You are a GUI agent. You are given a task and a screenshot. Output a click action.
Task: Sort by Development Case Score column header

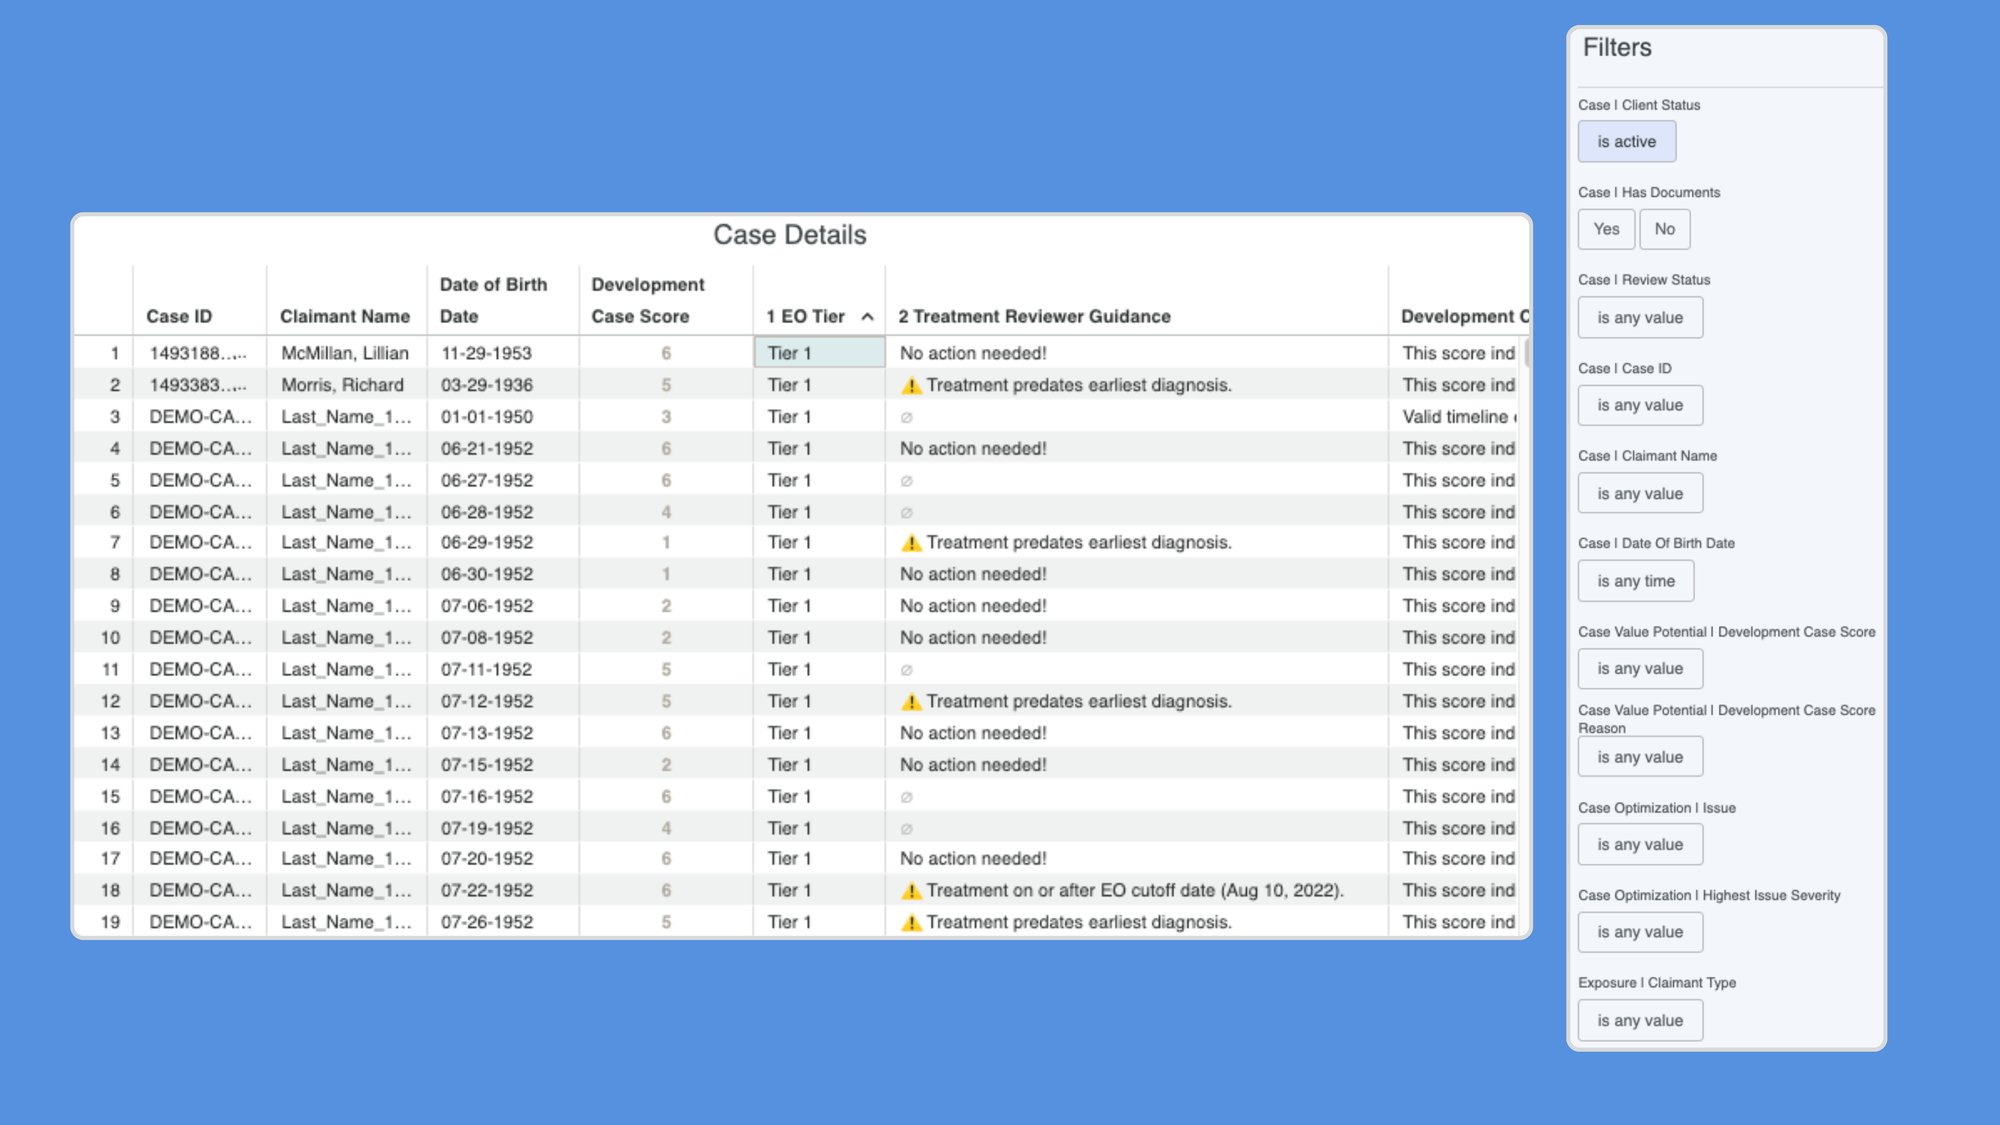coord(648,300)
